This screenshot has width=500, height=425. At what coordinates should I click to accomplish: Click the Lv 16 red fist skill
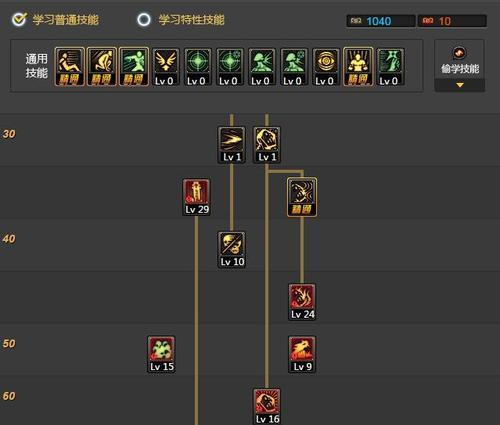267,406
